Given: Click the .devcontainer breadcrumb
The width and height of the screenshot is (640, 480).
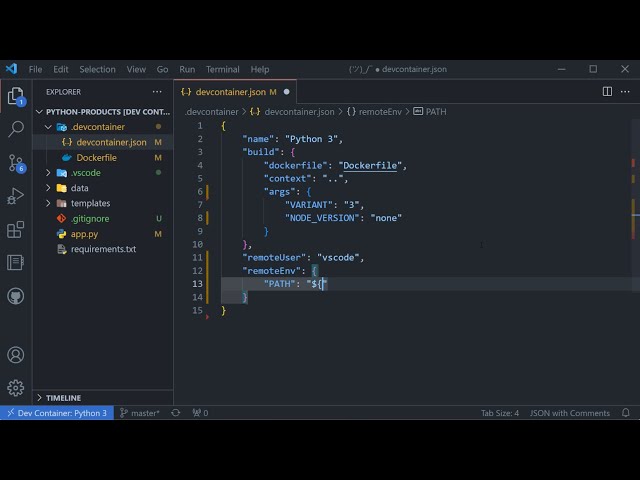Looking at the screenshot, I should pyautogui.click(x=211, y=111).
